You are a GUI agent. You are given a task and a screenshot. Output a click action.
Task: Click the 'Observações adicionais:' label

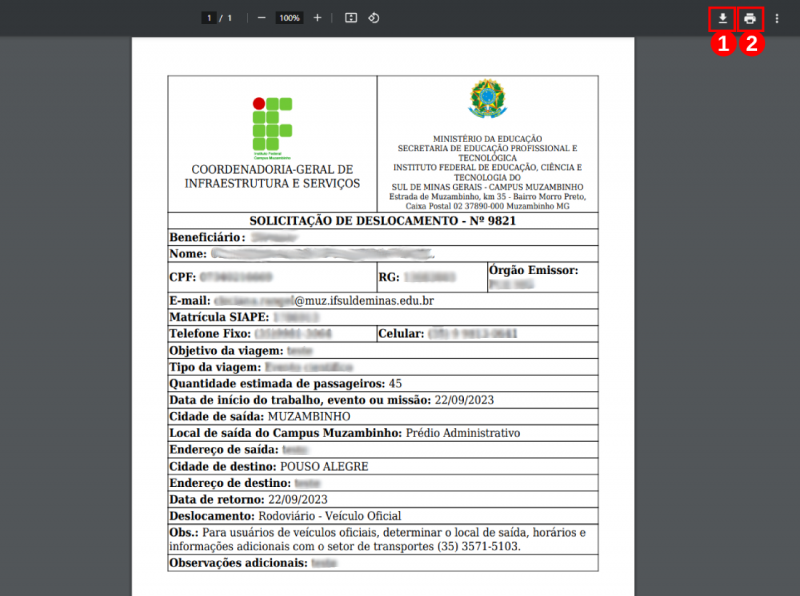click(239, 562)
